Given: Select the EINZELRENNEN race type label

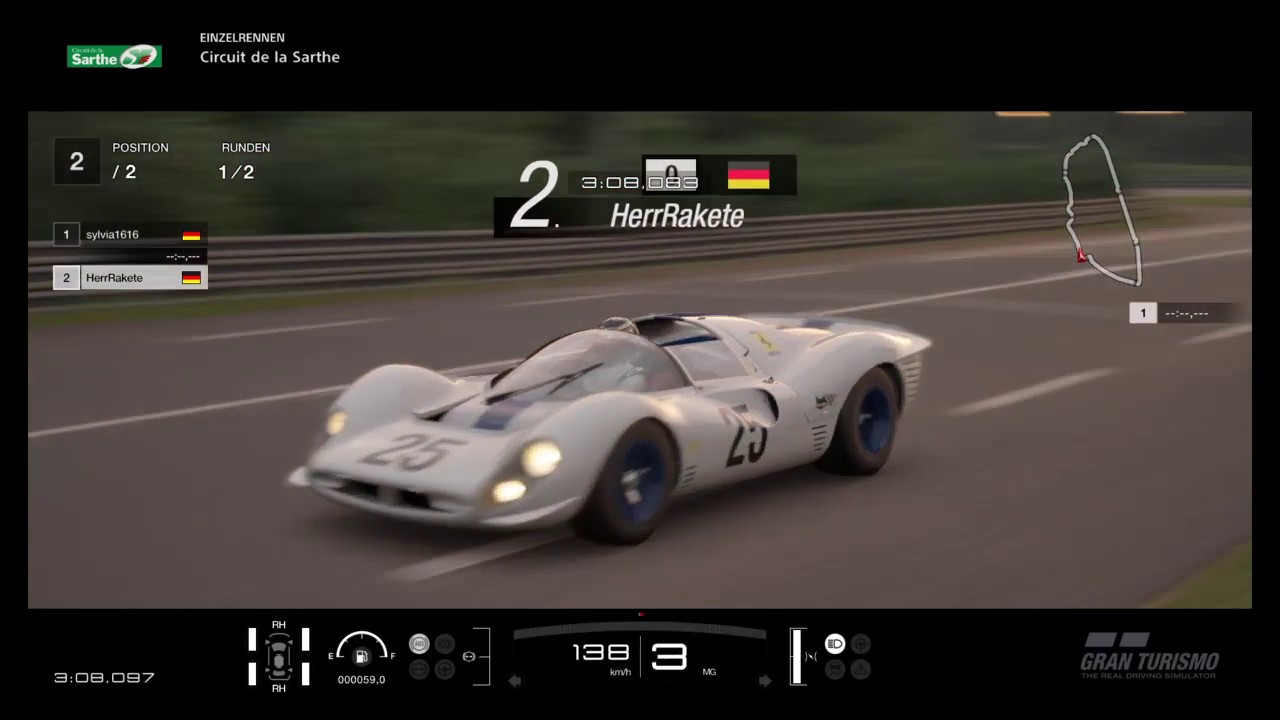Looking at the screenshot, I should pos(242,37).
